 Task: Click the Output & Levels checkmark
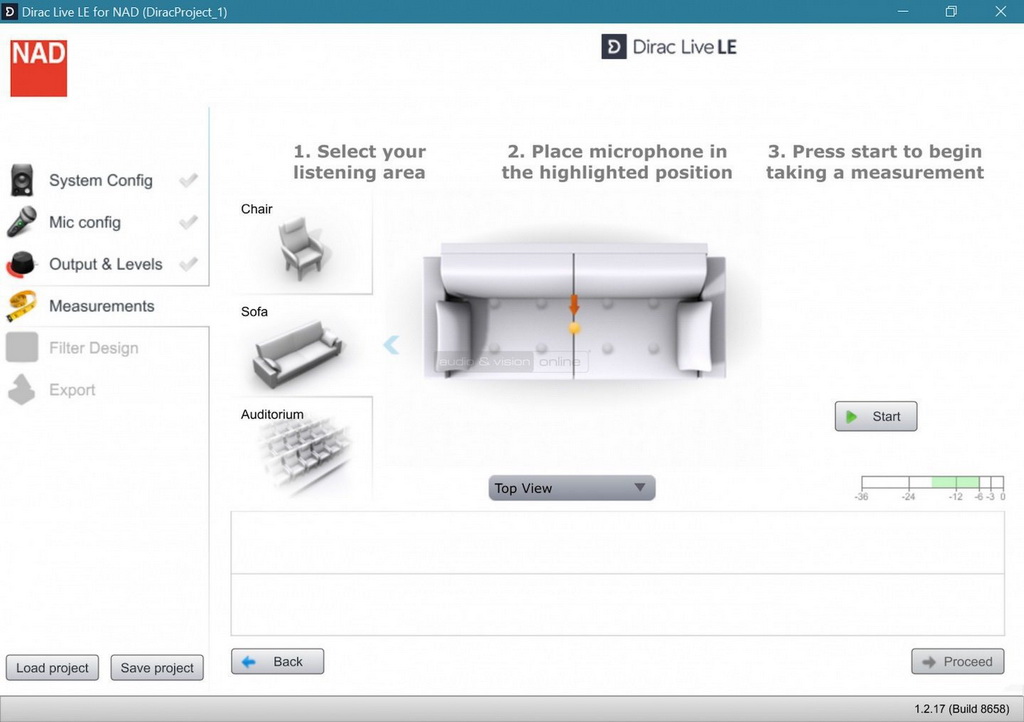click(188, 264)
